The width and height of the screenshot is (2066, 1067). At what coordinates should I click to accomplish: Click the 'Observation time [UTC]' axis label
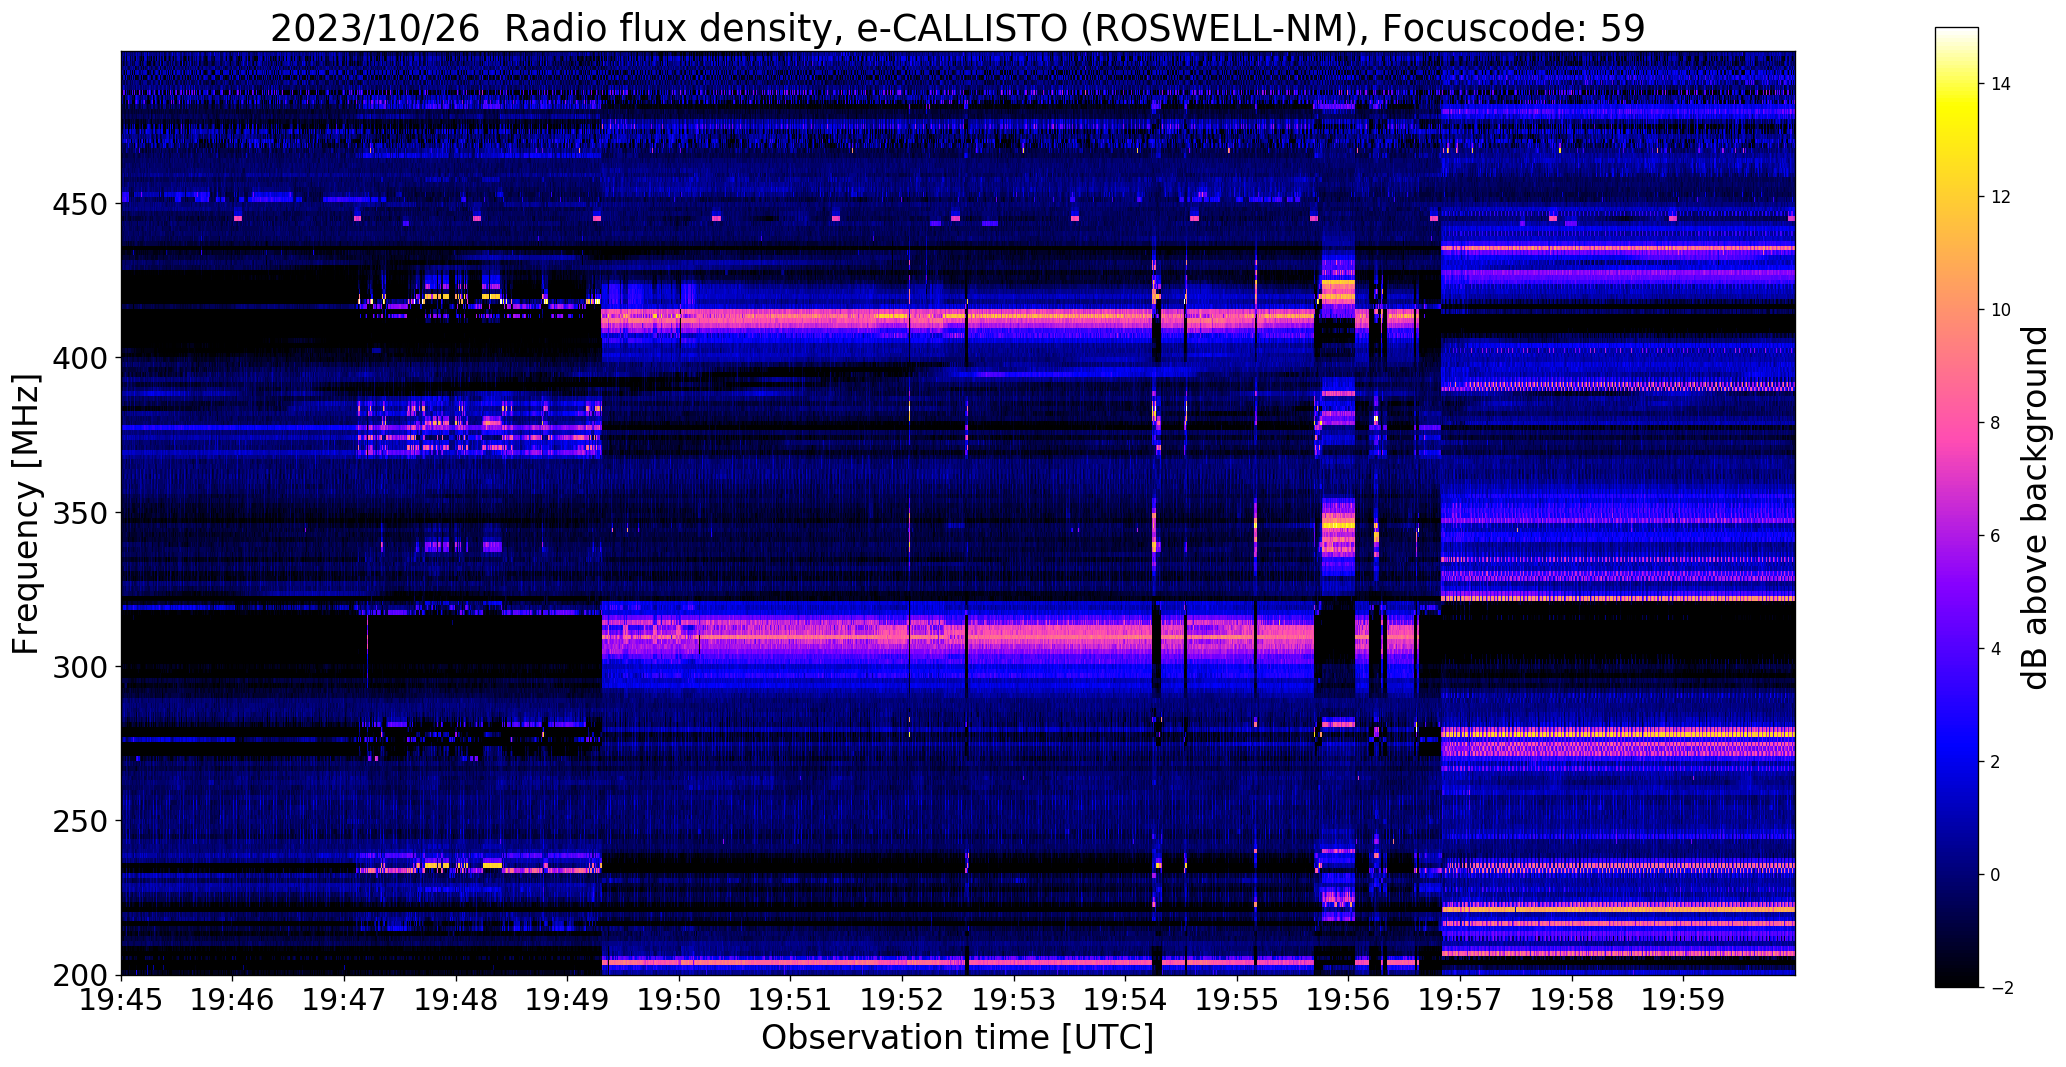[957, 1037]
